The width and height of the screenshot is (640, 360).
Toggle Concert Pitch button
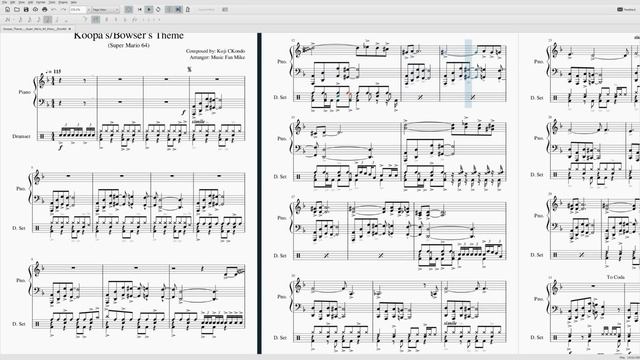coord(206,9)
